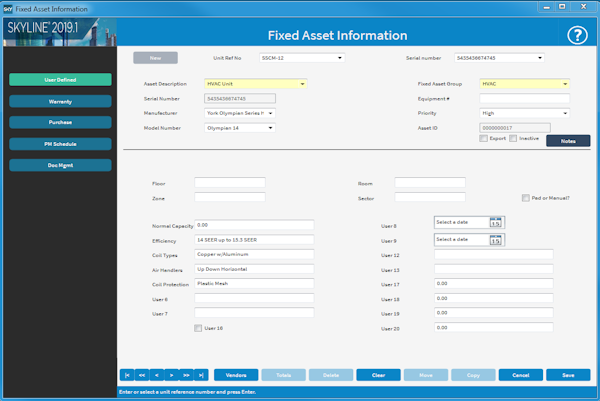Viewport: 600px width, 401px height.
Task: Click the Efficiency field
Action: 254,240
